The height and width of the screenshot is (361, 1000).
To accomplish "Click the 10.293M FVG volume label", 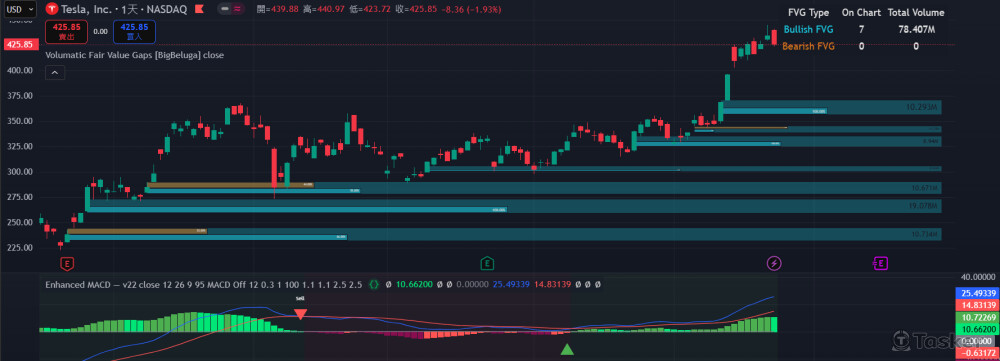I will tap(922, 107).
